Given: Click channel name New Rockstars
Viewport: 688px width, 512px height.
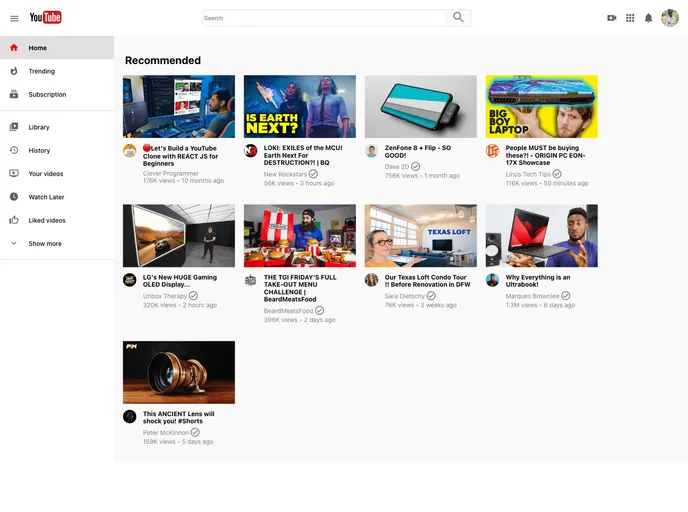Looking at the screenshot, I should pyautogui.click(x=285, y=174).
